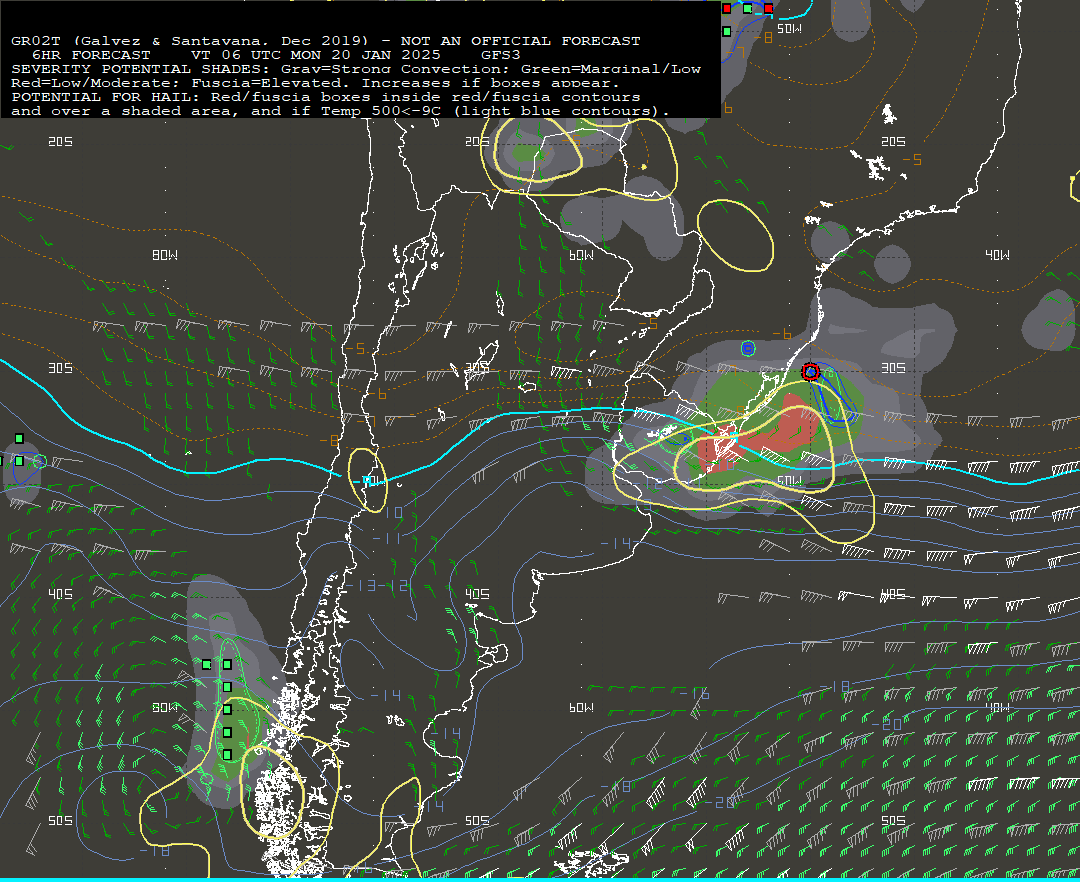Click the yellow dot inside the northern yellow contour
This screenshot has height=882, width=1080.
[x=644, y=167]
